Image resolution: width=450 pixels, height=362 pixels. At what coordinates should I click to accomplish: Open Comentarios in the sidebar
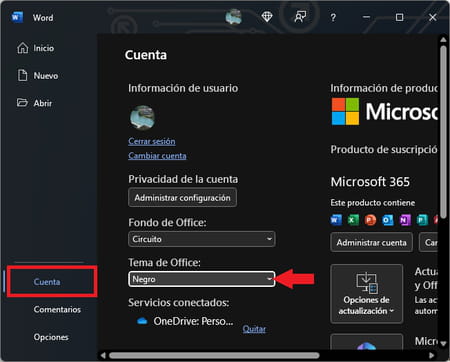click(x=57, y=310)
